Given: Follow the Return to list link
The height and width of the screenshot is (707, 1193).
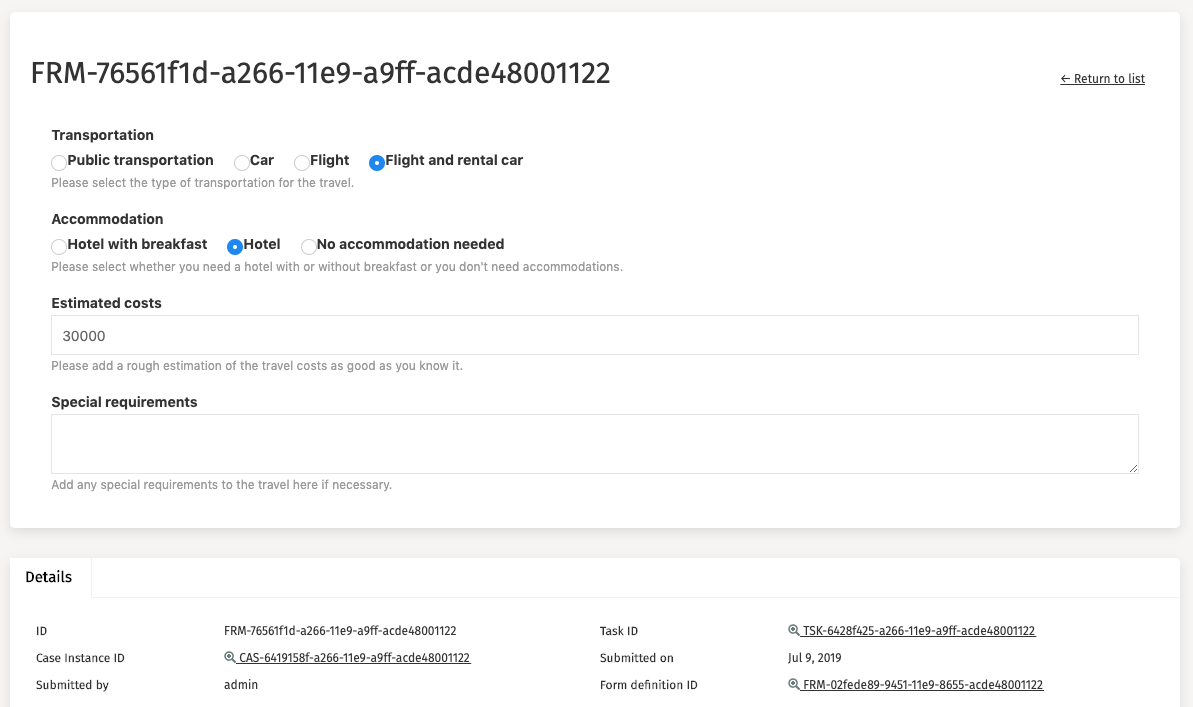Looking at the screenshot, I should [1102, 79].
